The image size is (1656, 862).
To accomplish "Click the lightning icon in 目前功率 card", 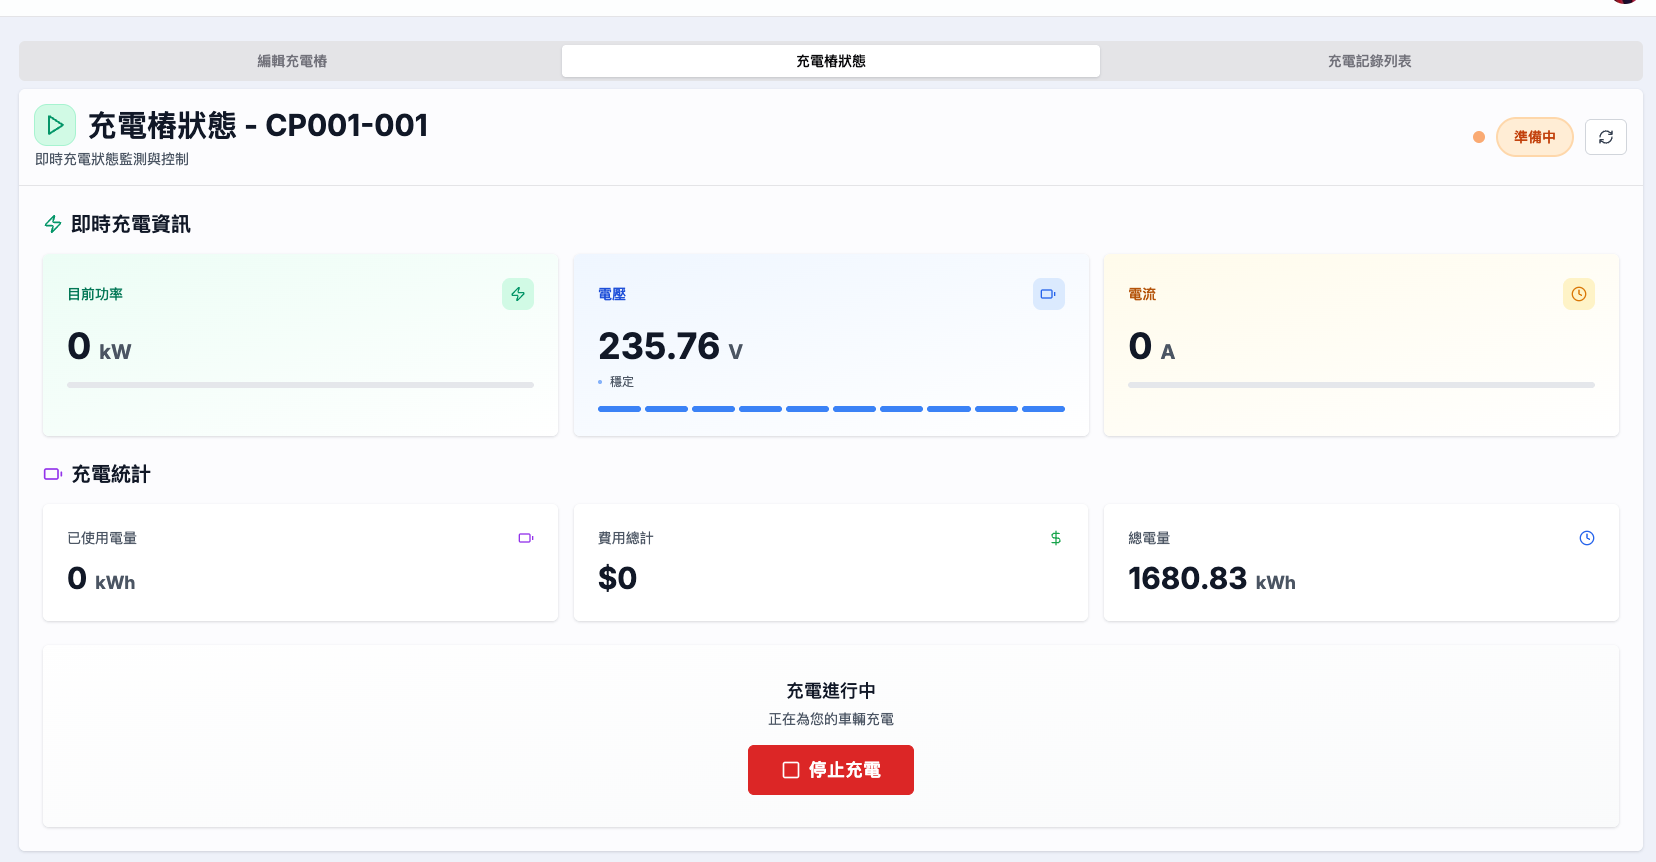I will [x=517, y=294].
